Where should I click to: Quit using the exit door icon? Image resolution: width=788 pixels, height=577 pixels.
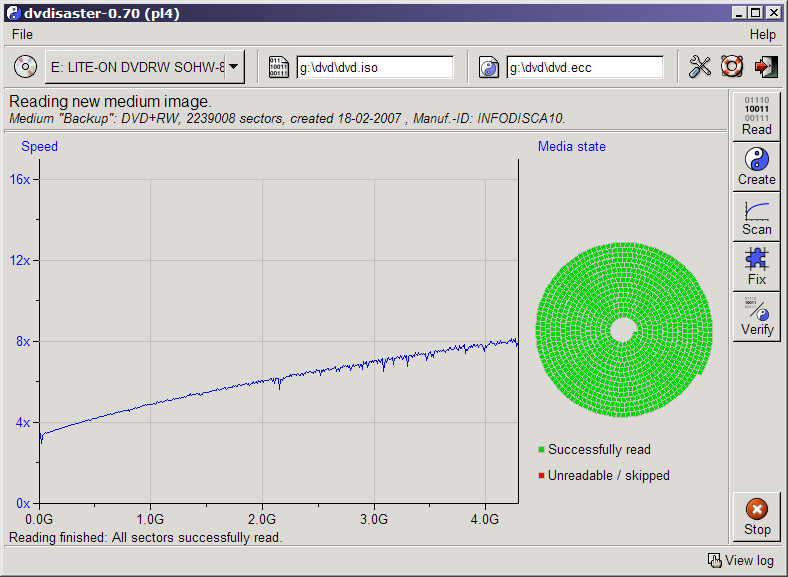(x=765, y=66)
